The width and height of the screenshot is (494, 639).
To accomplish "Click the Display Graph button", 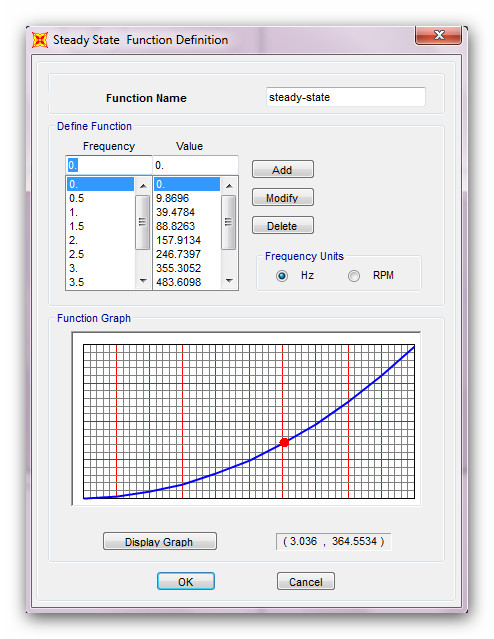I will [x=159, y=541].
